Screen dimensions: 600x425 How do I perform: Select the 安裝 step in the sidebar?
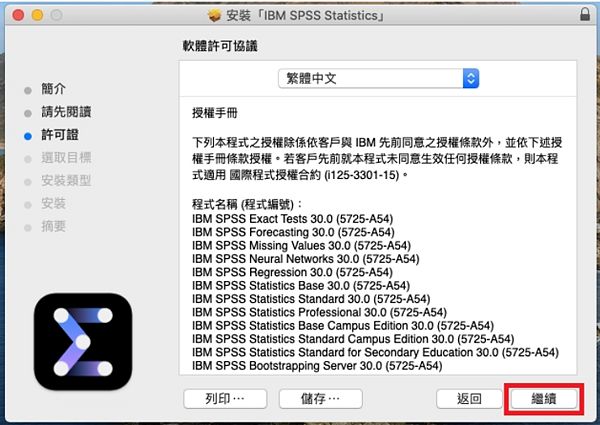click(55, 203)
